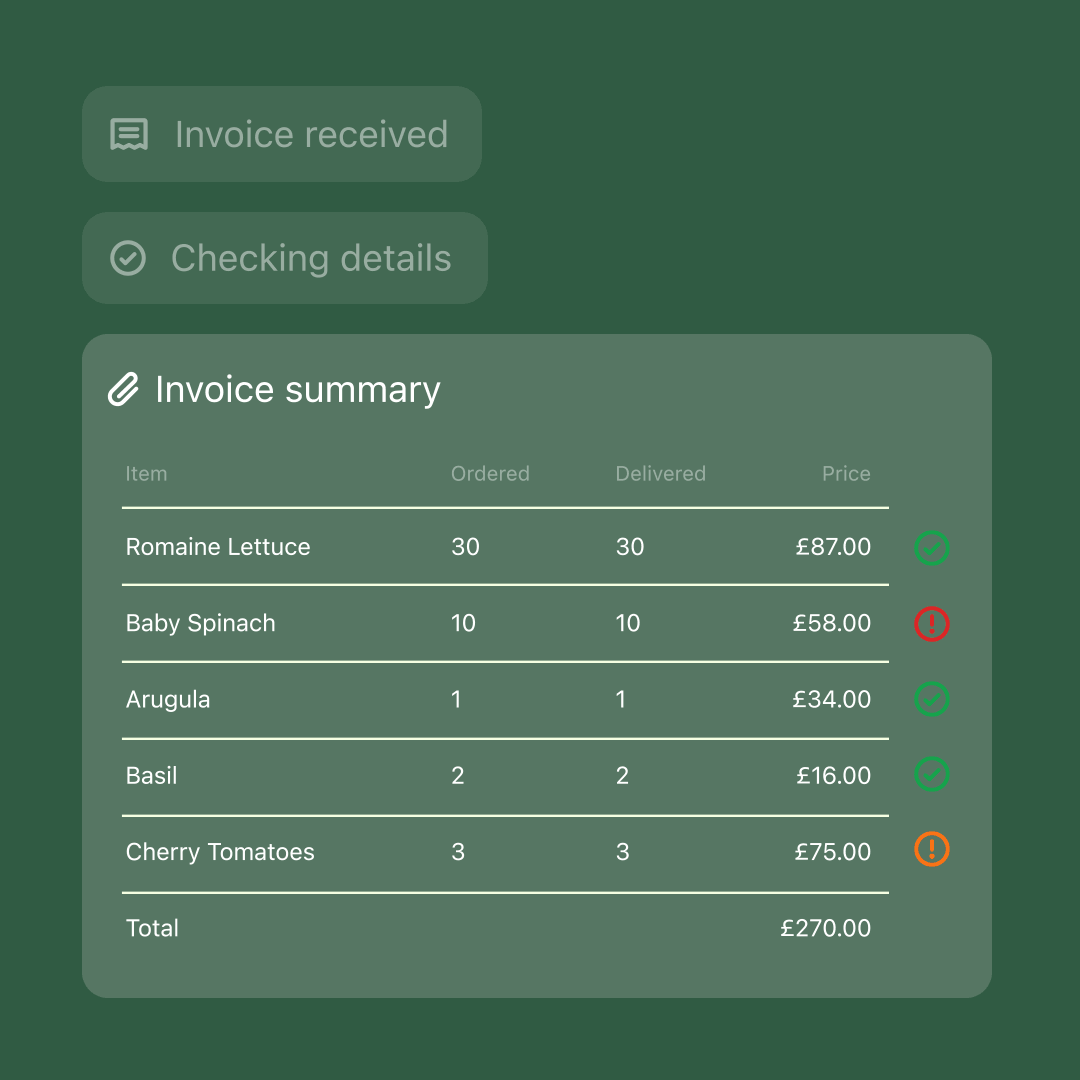
Task: Click the green check status for Basil
Action: [931, 774]
